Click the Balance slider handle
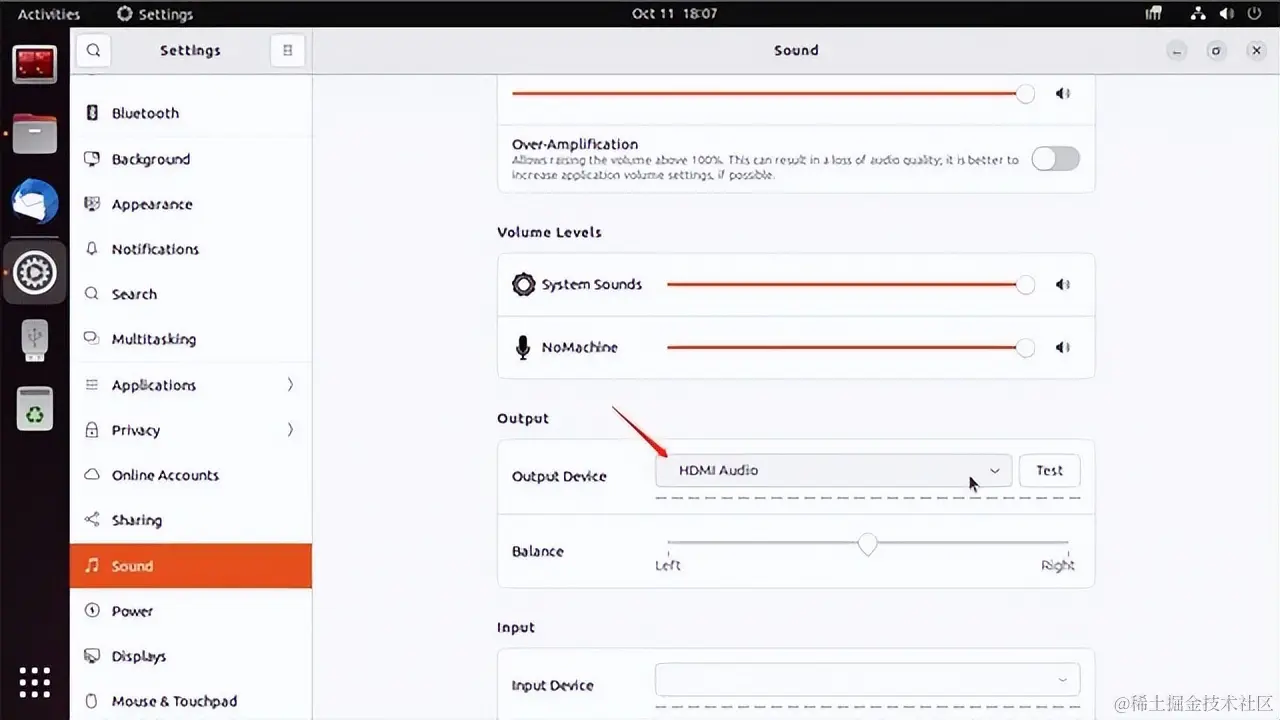Screen dimensions: 1280x720 [868, 544]
